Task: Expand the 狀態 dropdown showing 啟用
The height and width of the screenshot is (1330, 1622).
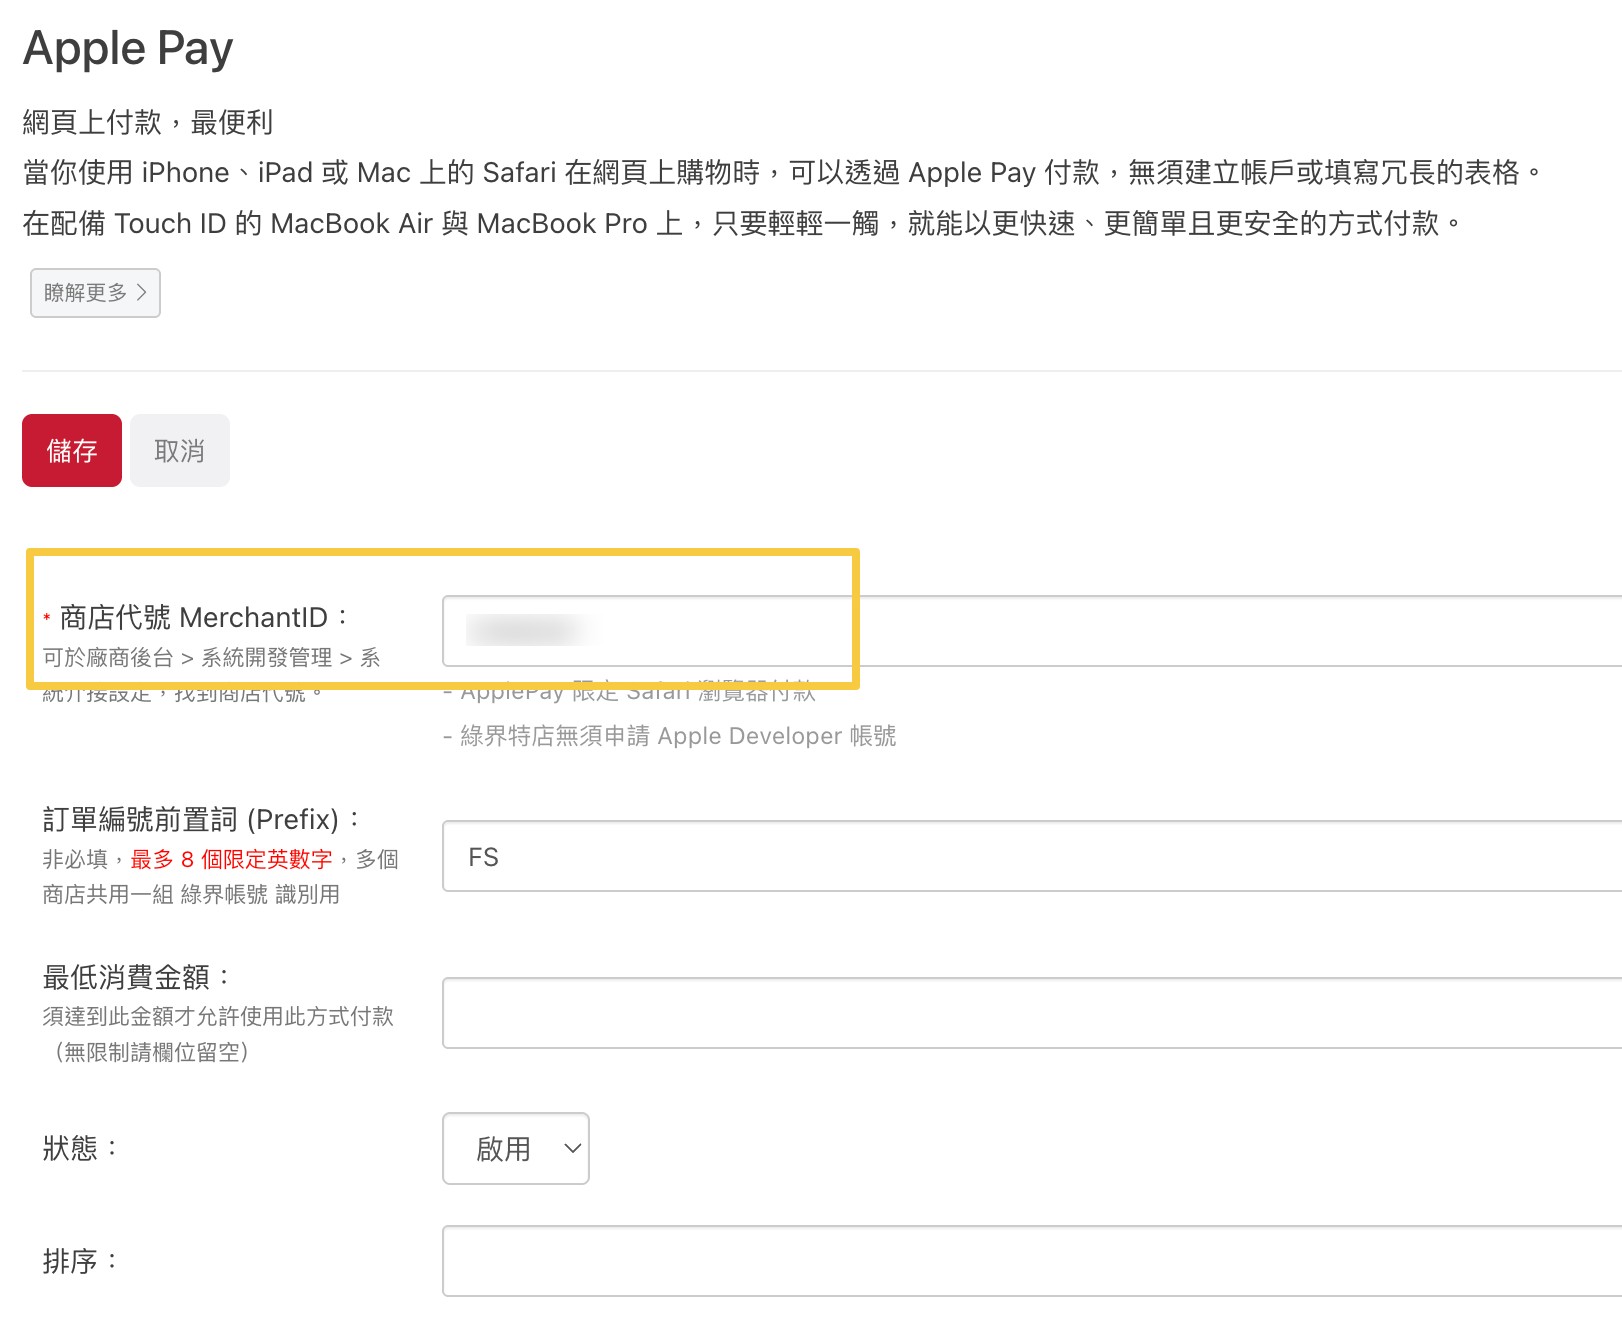Action: [x=515, y=1148]
